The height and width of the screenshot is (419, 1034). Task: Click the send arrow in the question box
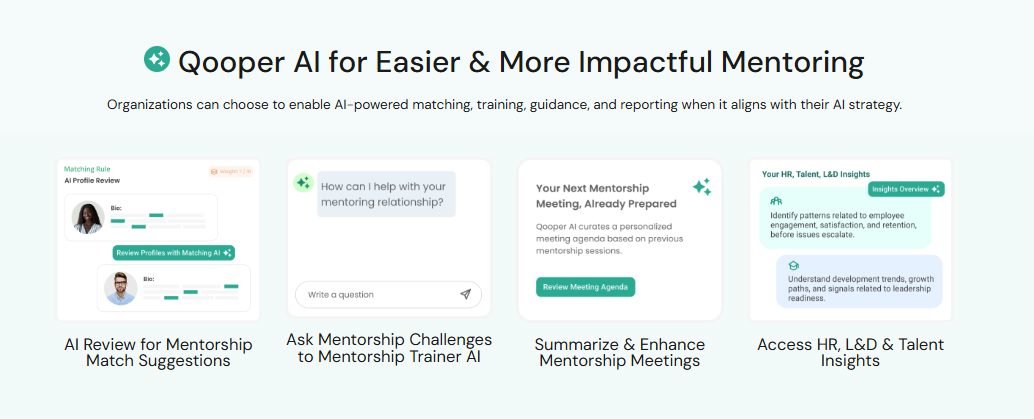(465, 294)
